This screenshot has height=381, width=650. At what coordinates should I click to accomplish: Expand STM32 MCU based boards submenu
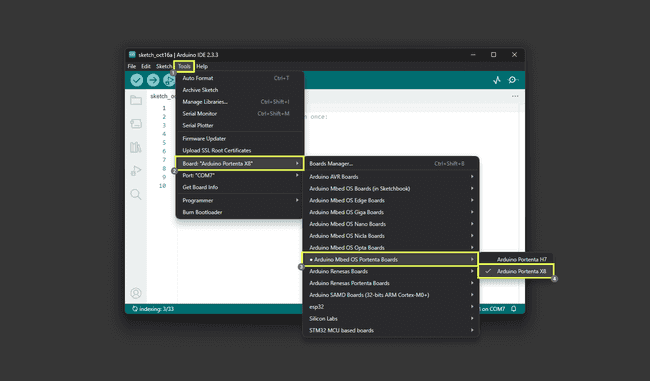pyautogui.click(x=391, y=330)
